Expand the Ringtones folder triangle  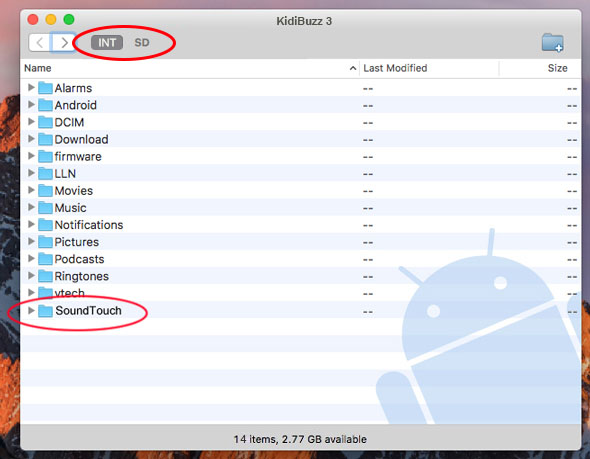click(31, 276)
